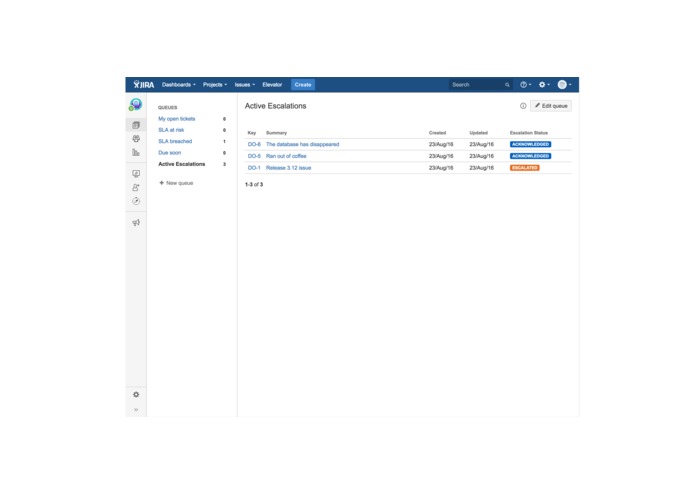Open the Elevator menu item

click(272, 85)
